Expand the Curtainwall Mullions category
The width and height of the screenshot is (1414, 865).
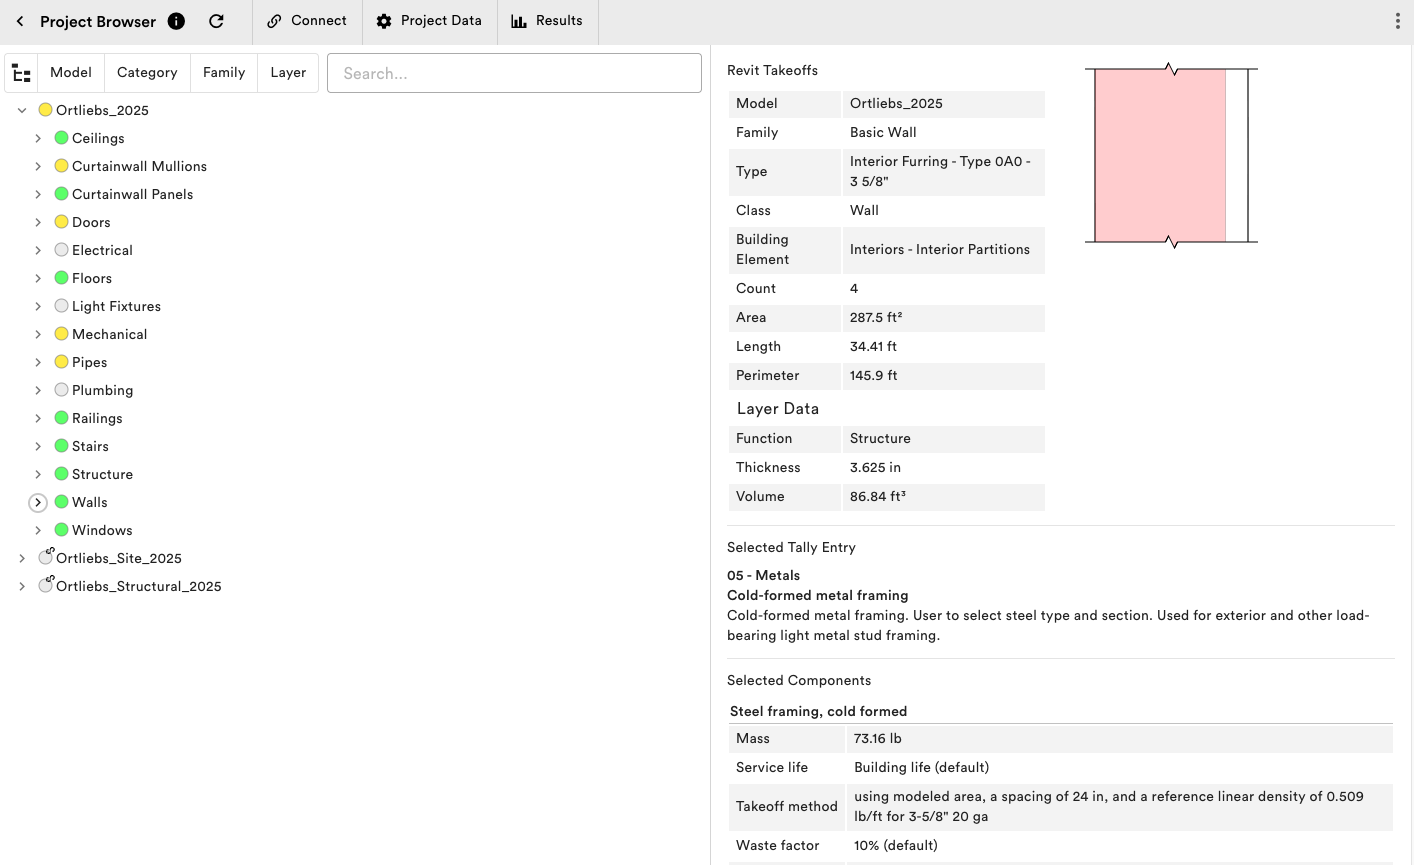pyautogui.click(x=38, y=166)
